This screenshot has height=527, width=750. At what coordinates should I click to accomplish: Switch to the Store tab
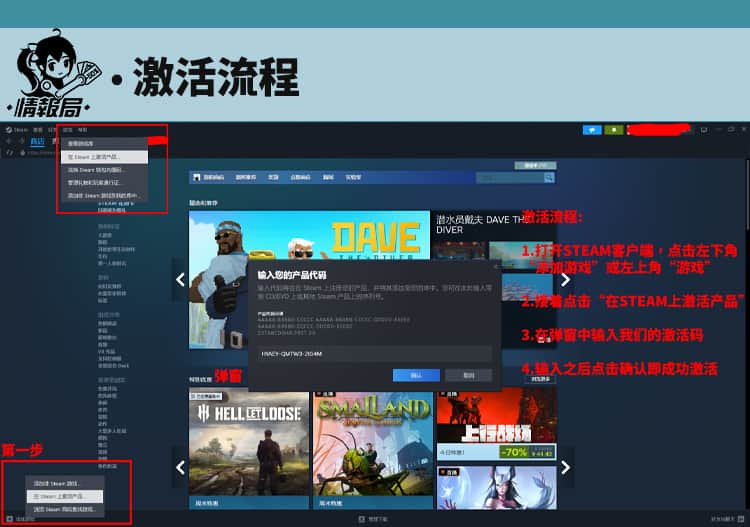pos(37,141)
